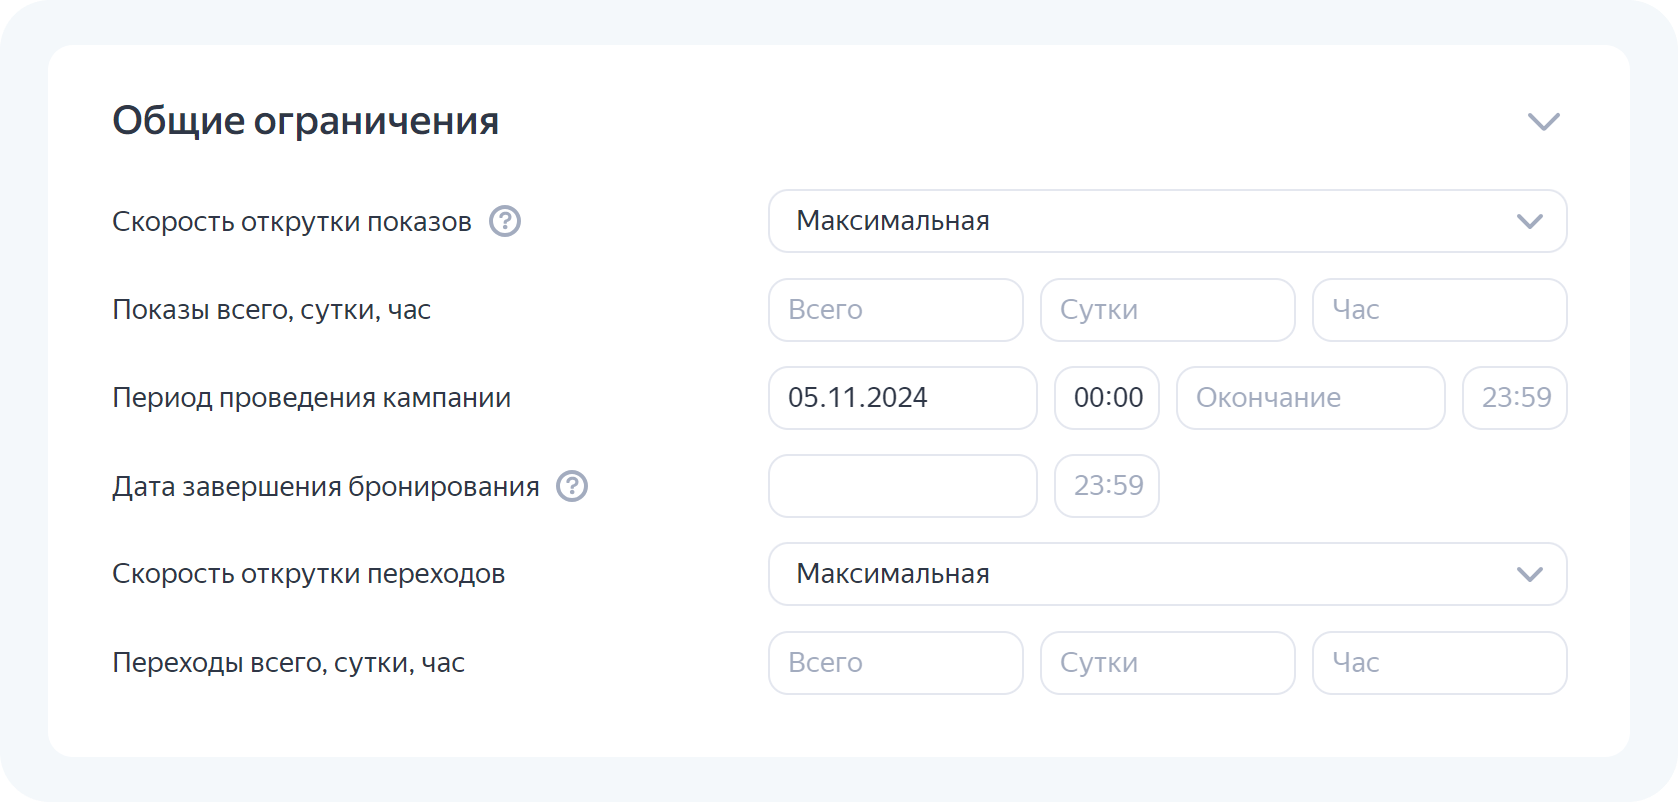
Task: Click the Всего field for показы
Action: (895, 310)
